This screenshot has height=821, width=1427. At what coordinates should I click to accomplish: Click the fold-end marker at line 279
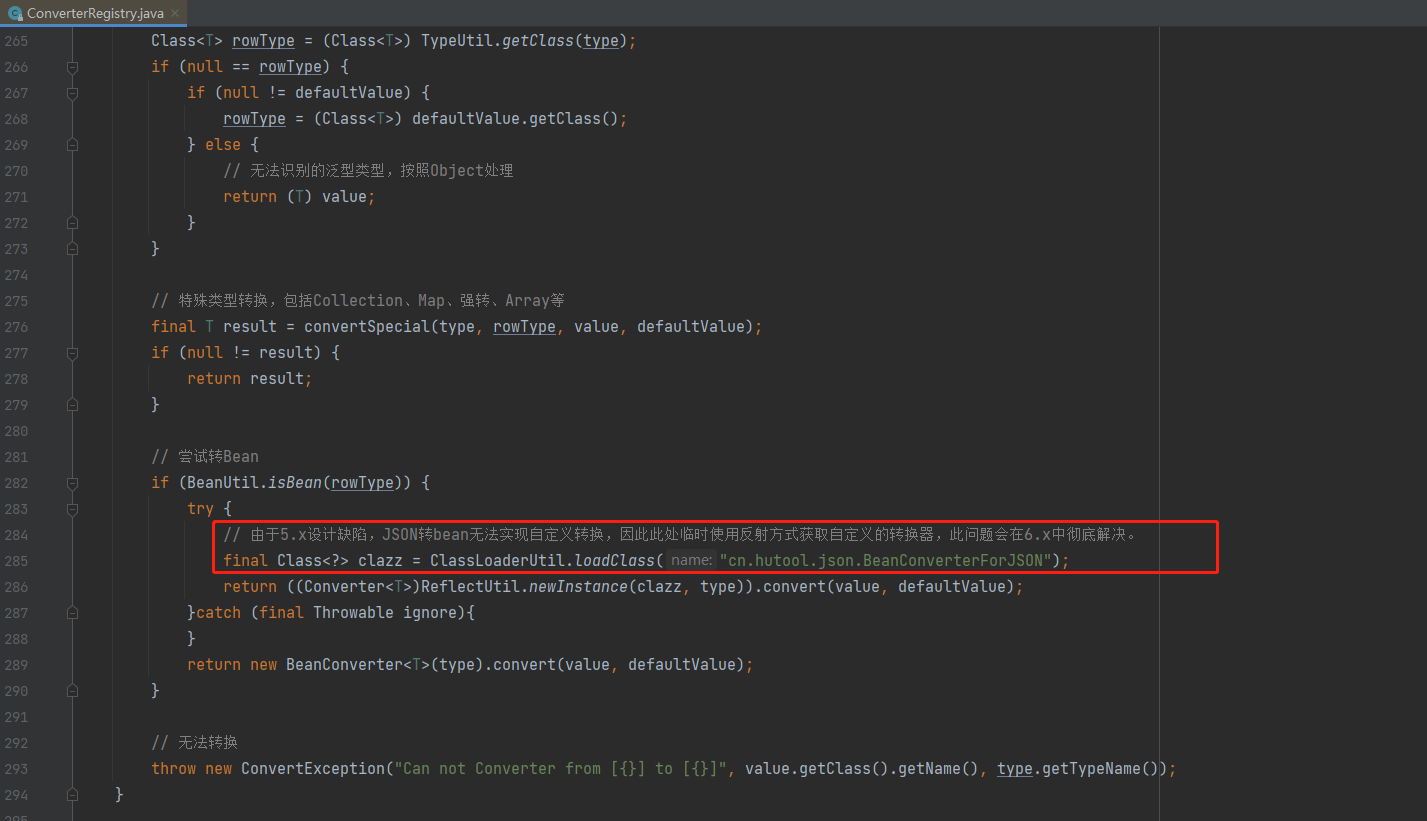pos(71,404)
